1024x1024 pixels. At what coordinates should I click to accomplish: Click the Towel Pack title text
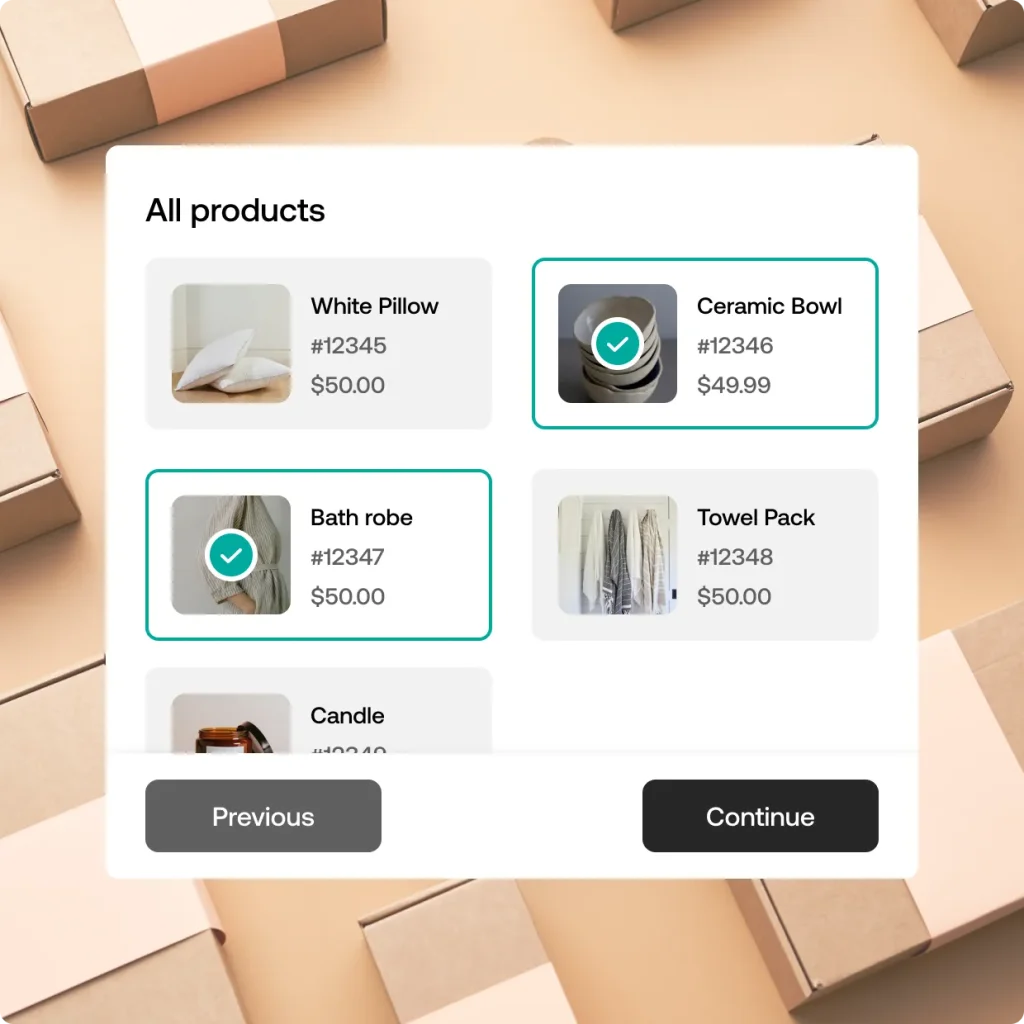click(x=756, y=517)
